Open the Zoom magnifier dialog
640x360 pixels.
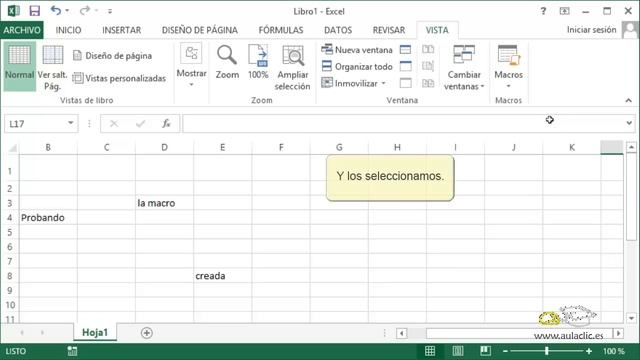click(227, 62)
